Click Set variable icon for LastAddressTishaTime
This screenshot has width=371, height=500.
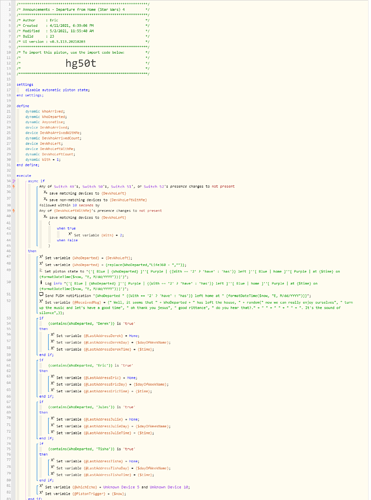(53, 475)
